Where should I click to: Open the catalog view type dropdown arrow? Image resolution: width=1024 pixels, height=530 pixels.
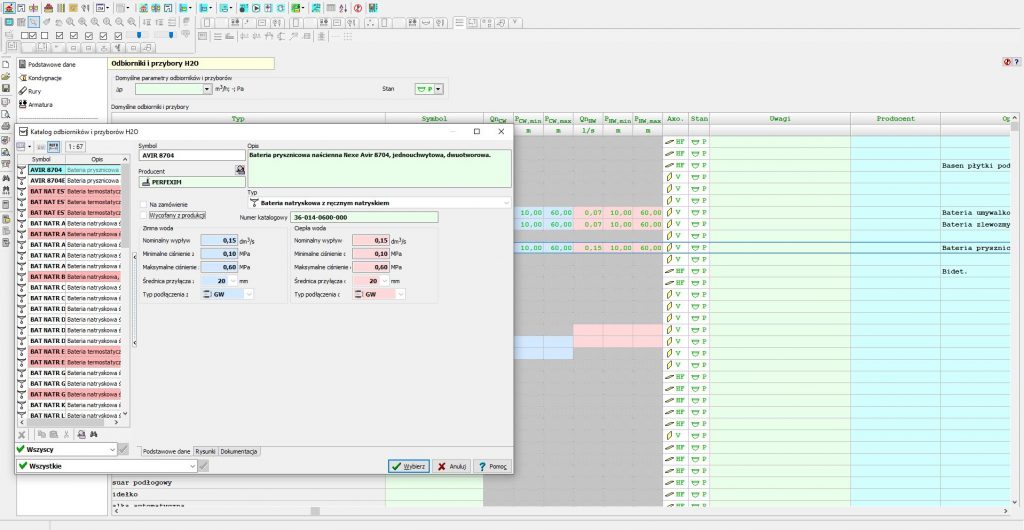(x=30, y=147)
